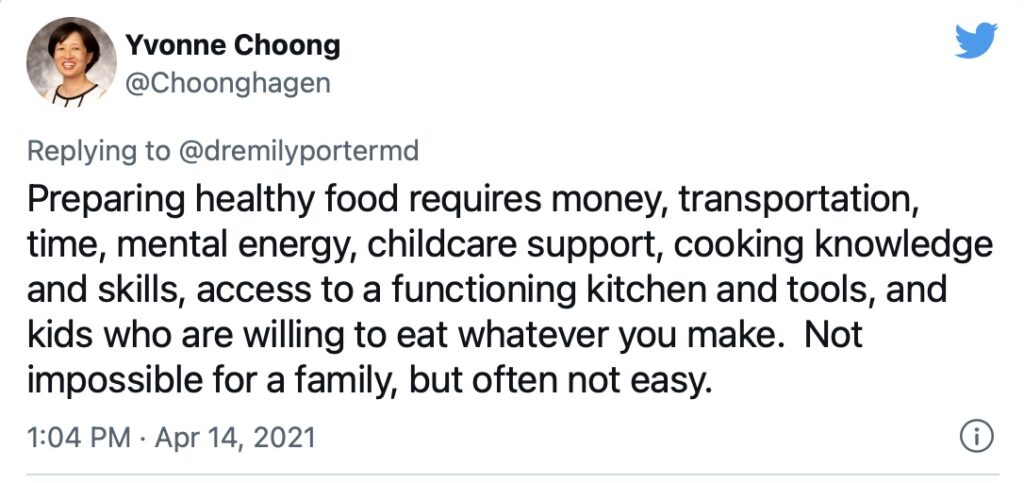Click the Twitter bird logo
This screenshot has width=1024, height=483.
[976, 41]
